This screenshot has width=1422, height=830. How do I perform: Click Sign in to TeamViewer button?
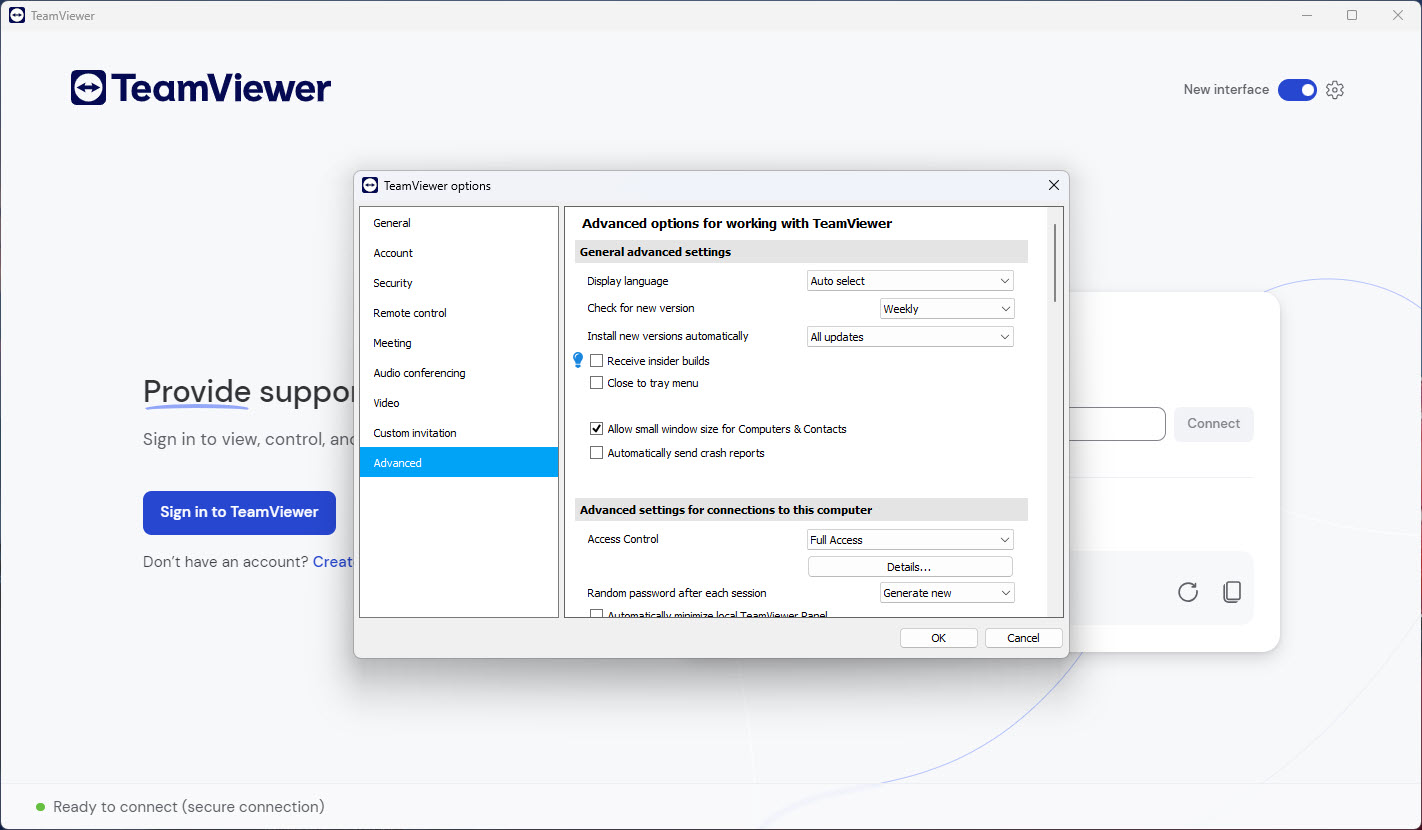tap(239, 512)
